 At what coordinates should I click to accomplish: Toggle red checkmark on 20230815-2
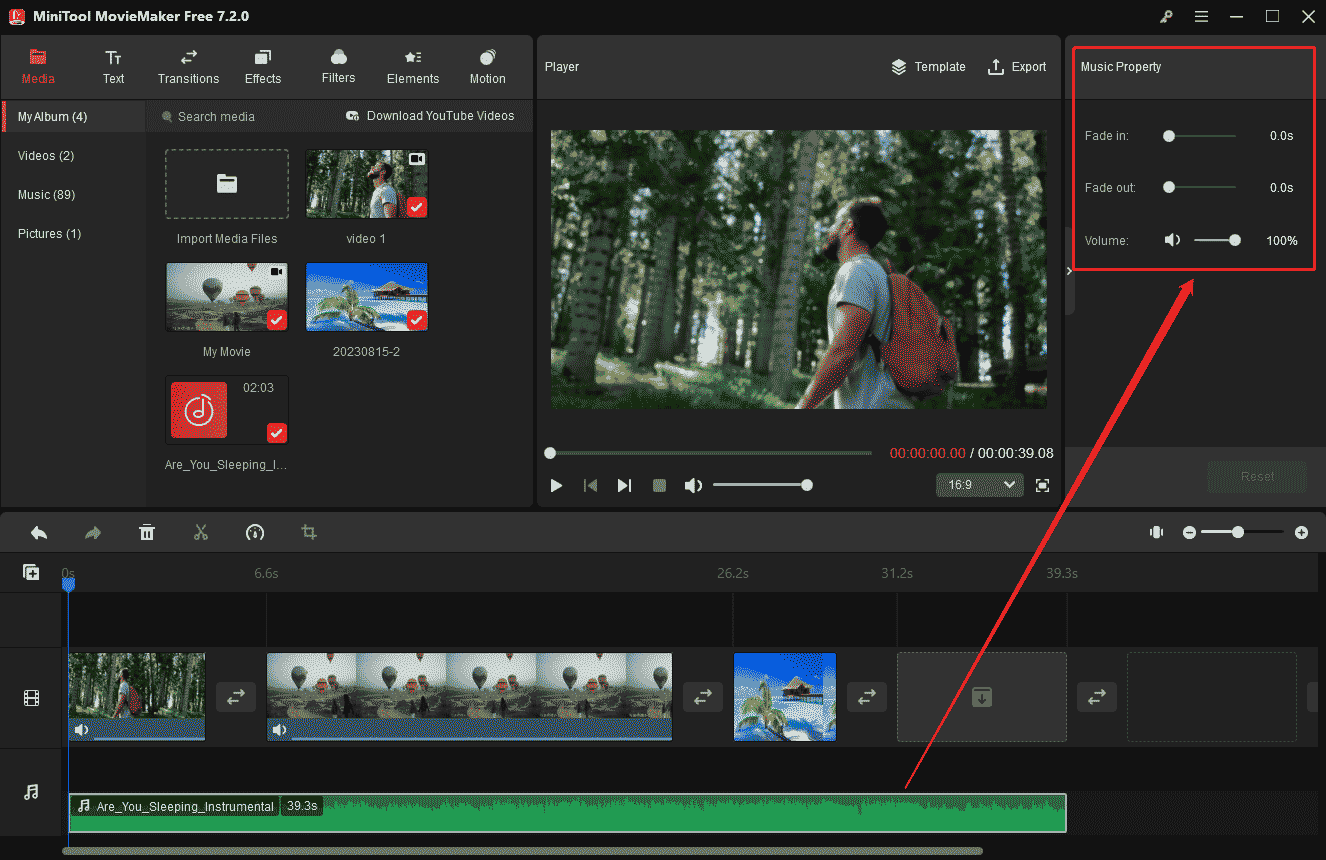pyautogui.click(x=417, y=320)
